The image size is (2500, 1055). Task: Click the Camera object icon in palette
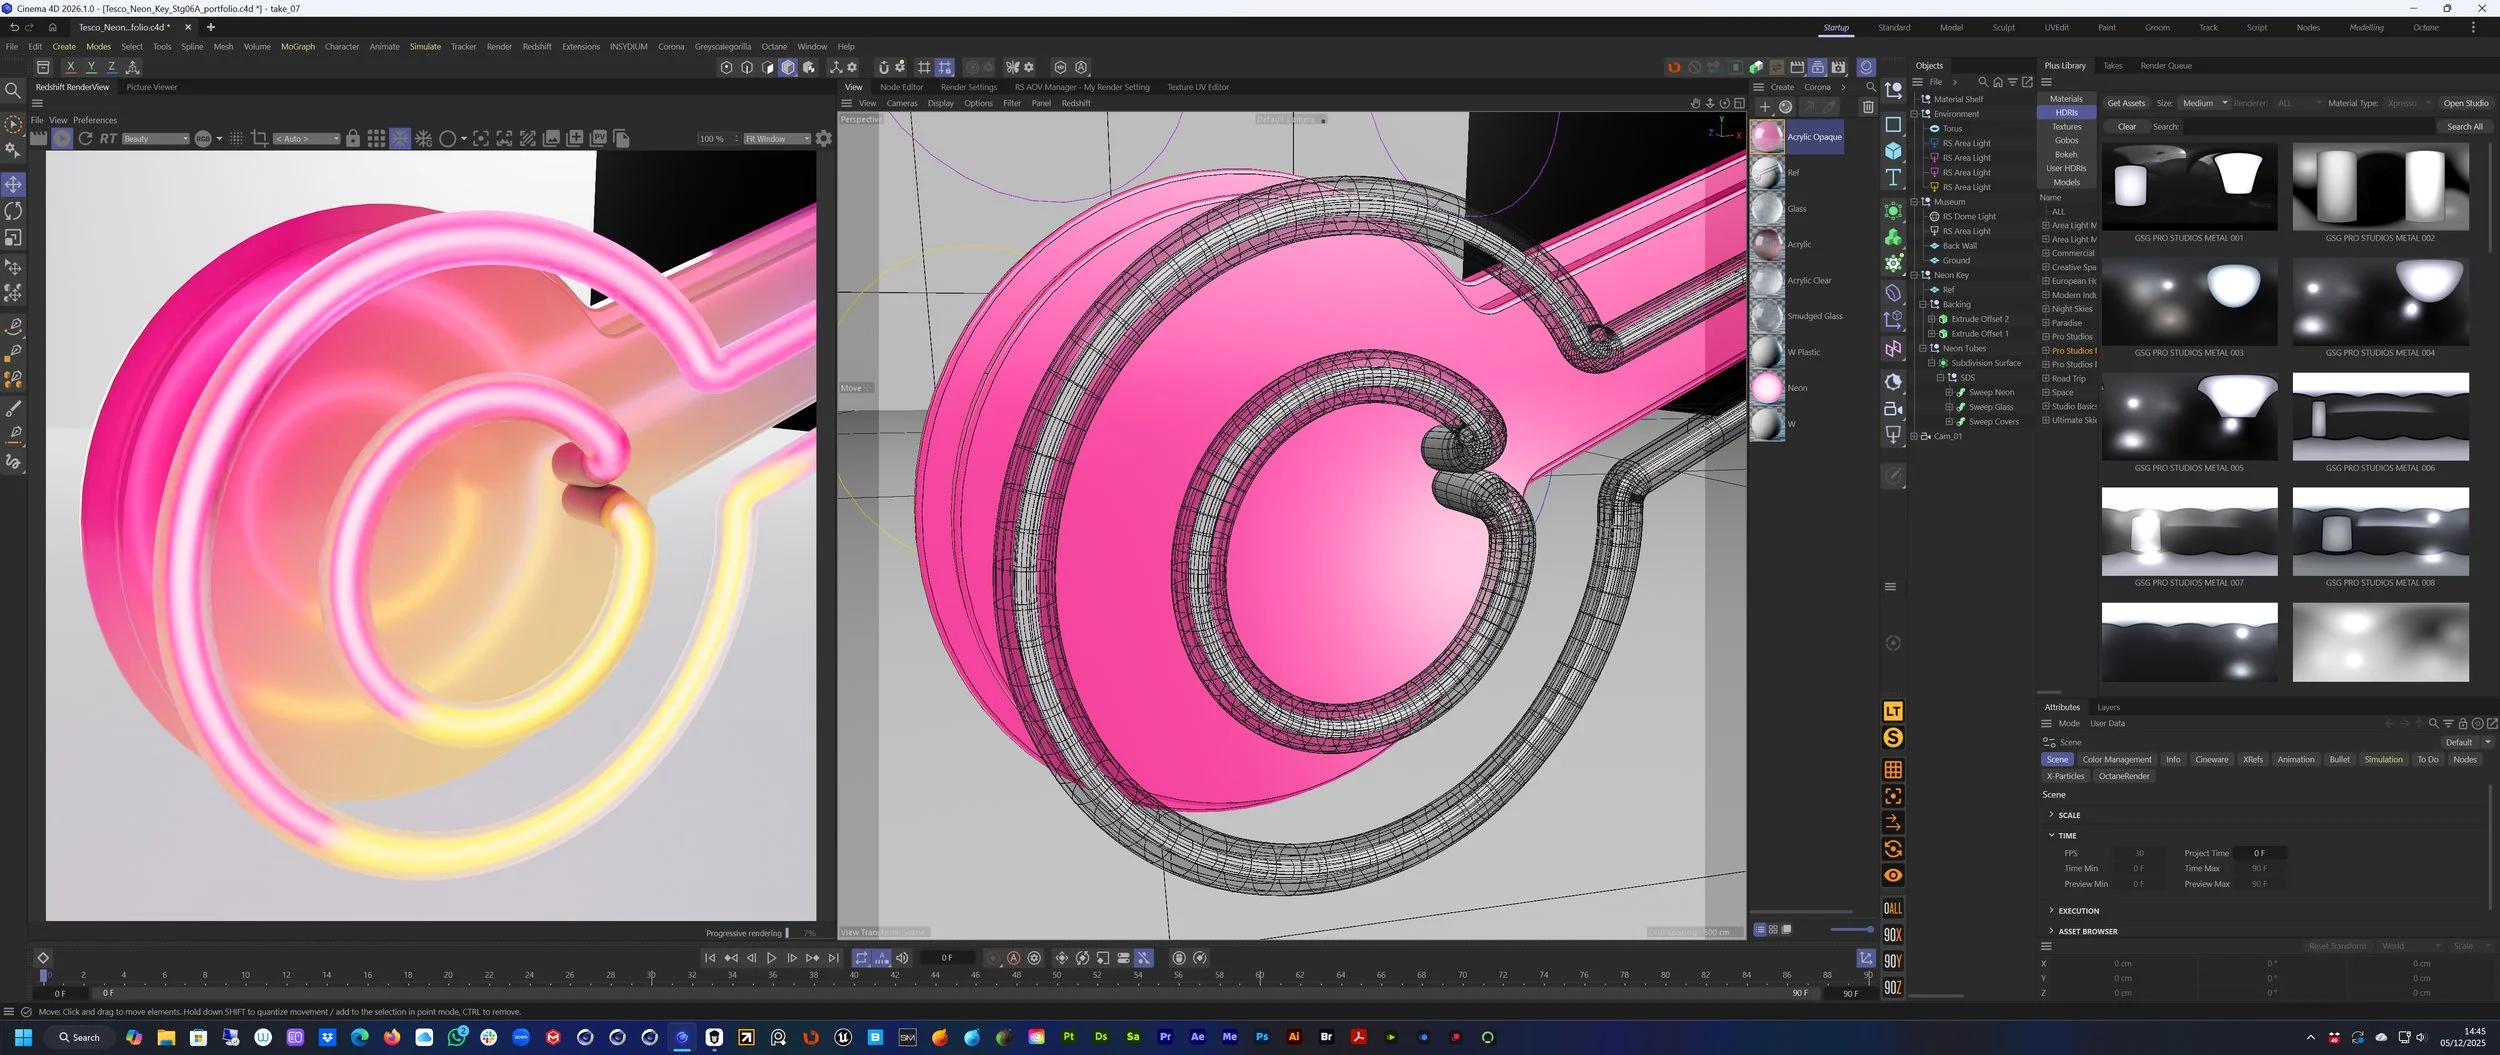1893,408
